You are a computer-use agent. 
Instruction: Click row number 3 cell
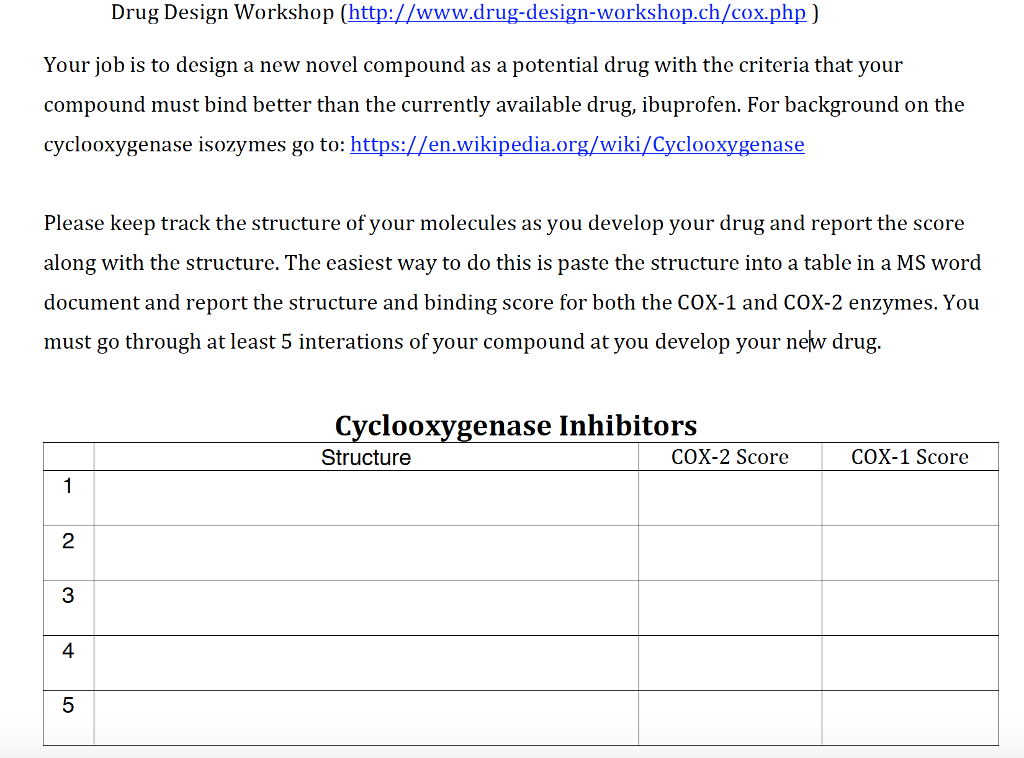[69, 608]
